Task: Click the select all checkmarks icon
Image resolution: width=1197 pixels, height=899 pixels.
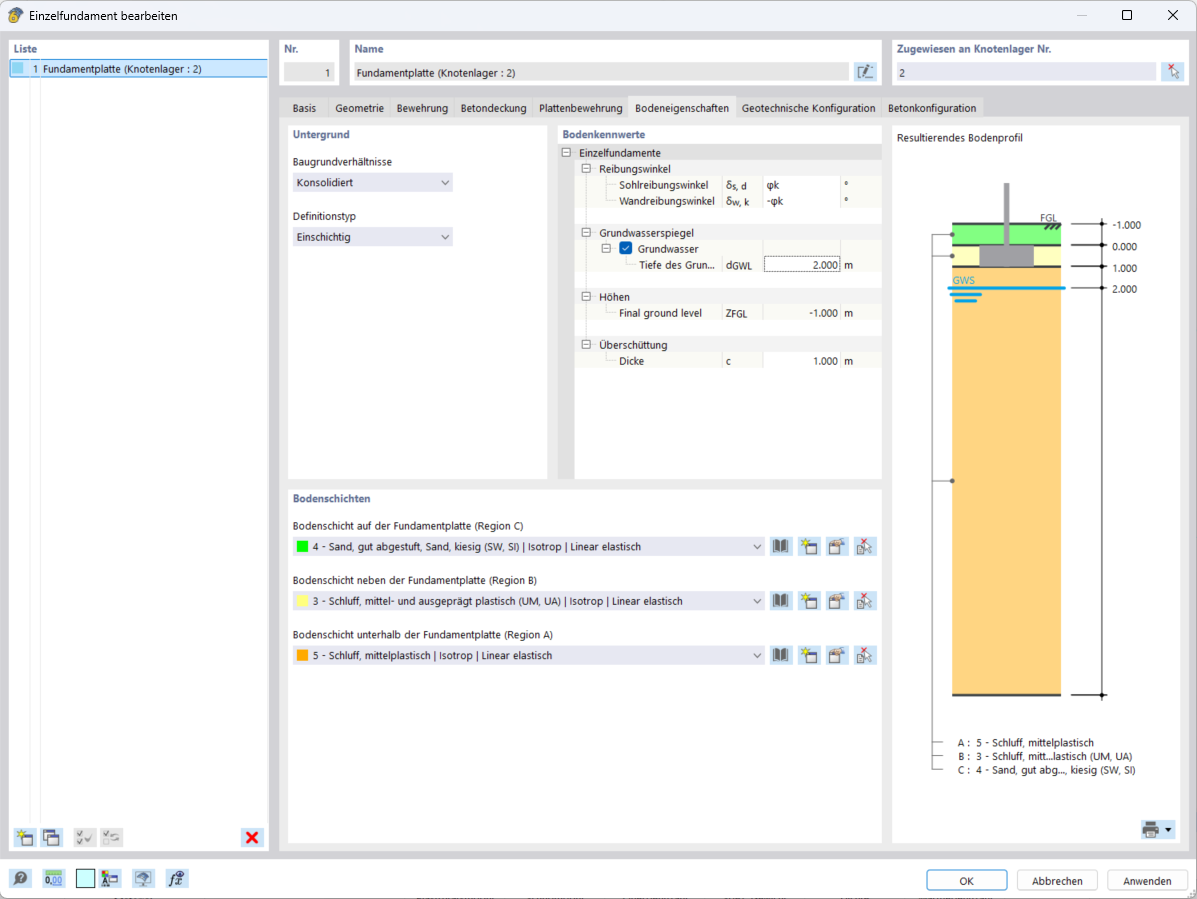Action: (x=84, y=837)
